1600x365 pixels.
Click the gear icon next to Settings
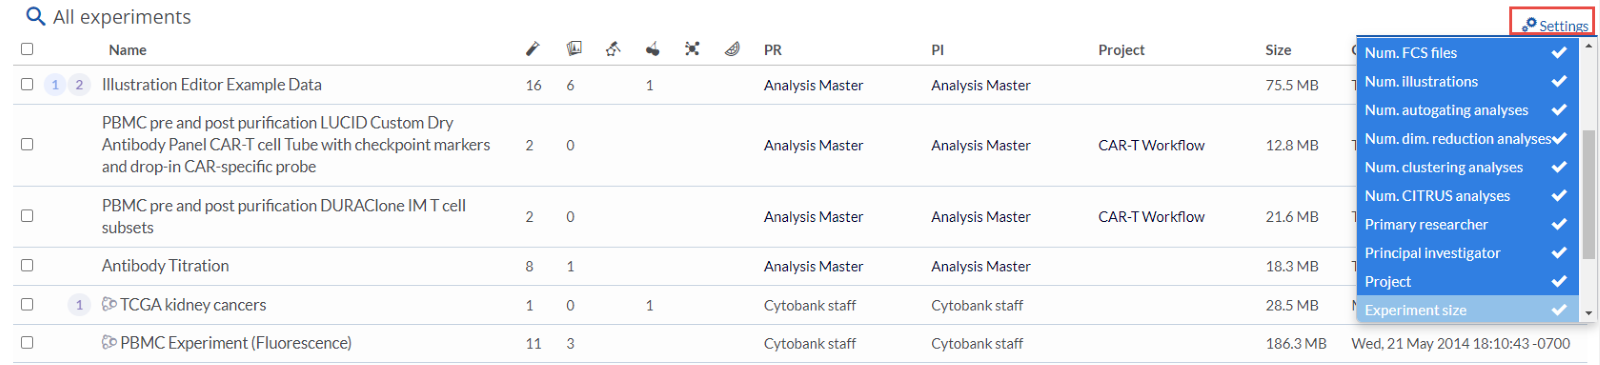[1529, 24]
